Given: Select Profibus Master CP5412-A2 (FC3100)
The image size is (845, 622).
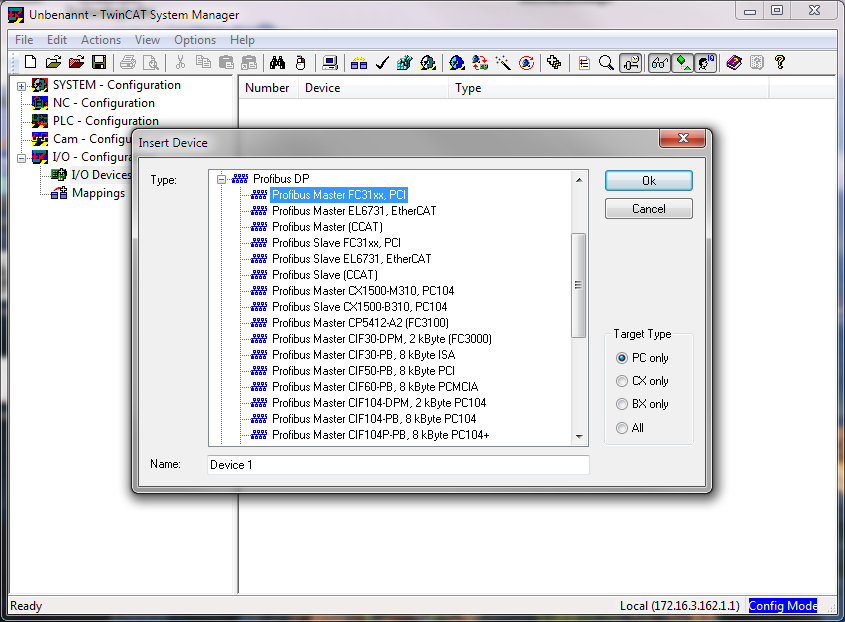Looking at the screenshot, I should [360, 323].
